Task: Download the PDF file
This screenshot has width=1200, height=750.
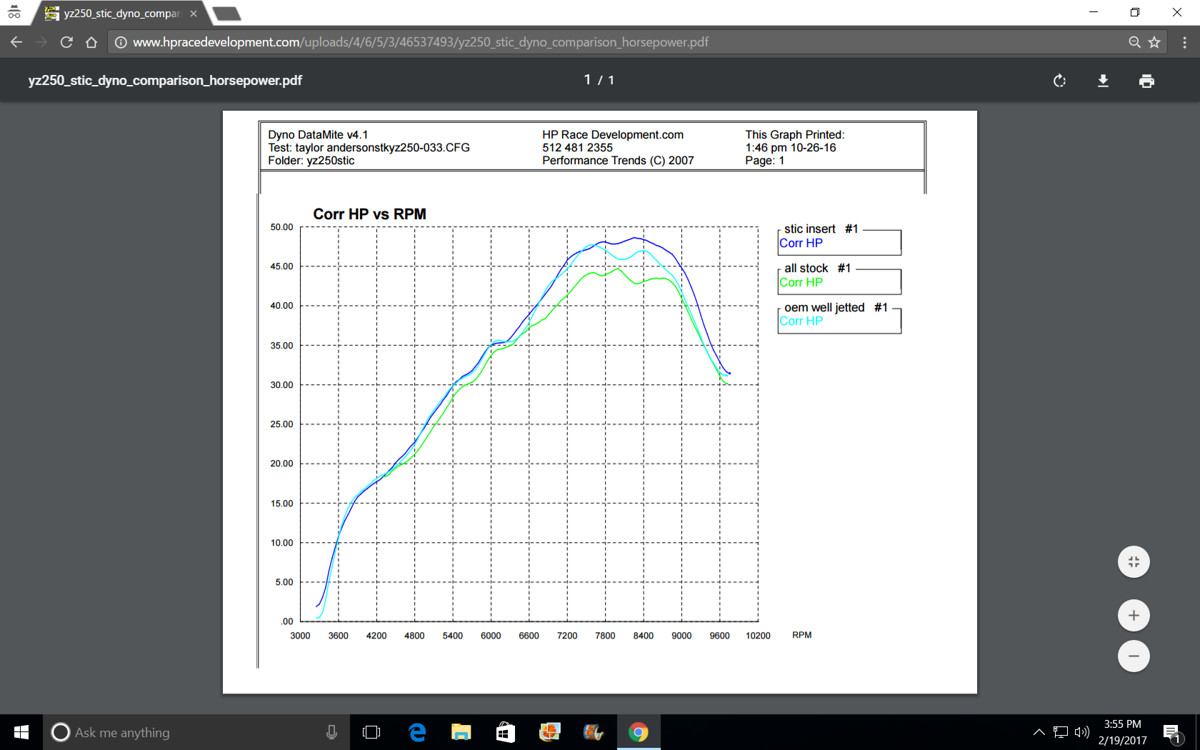Action: 1103,81
